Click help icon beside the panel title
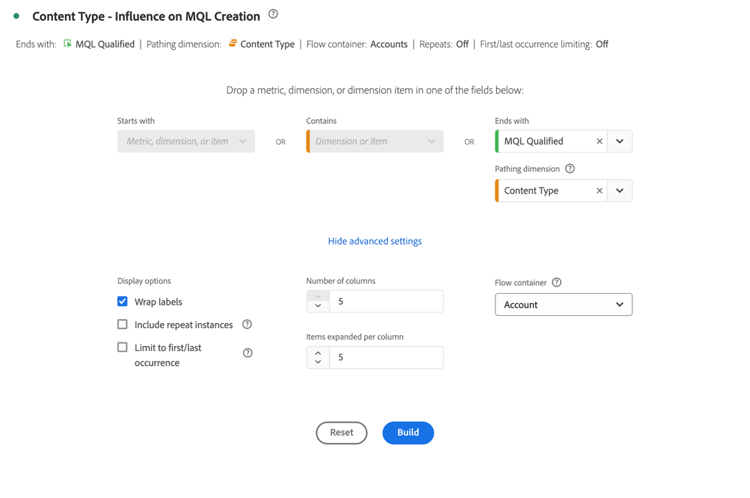Viewport: 750px width, 498px height. pyautogui.click(x=273, y=15)
